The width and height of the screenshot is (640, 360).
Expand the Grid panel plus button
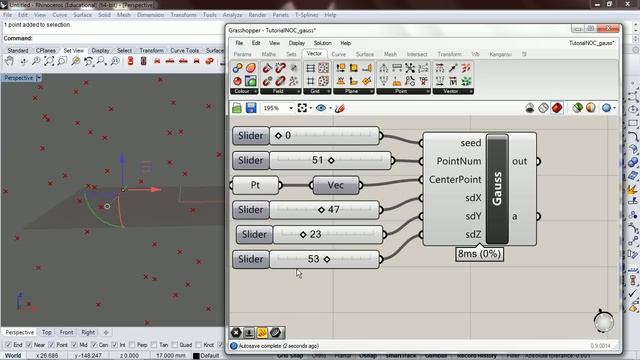tap(329, 91)
